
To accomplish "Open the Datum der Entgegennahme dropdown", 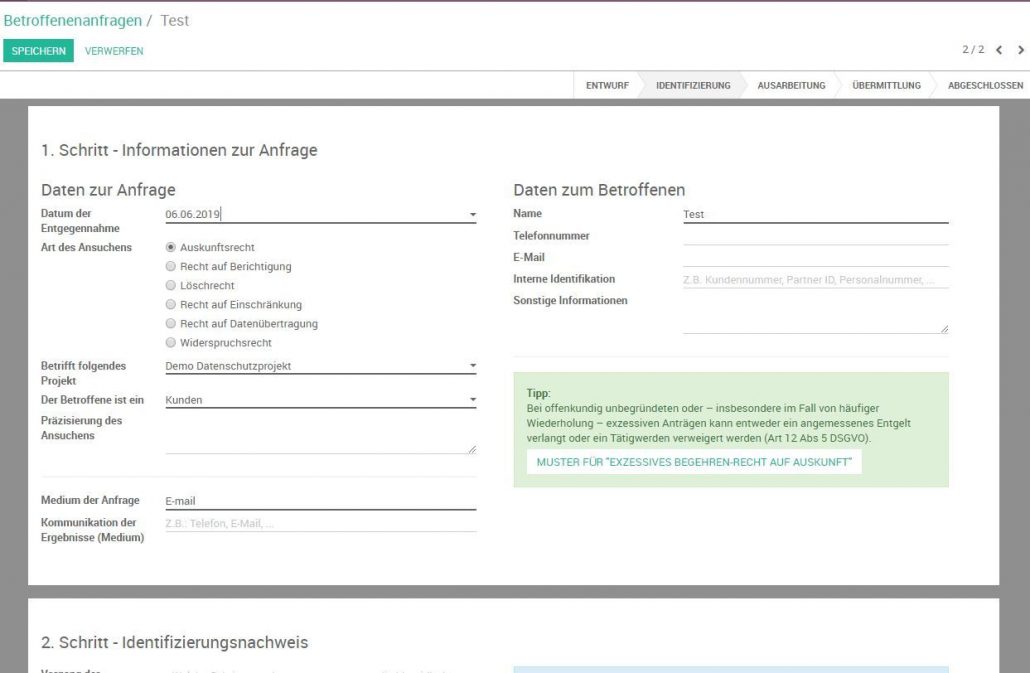I will pos(472,214).
